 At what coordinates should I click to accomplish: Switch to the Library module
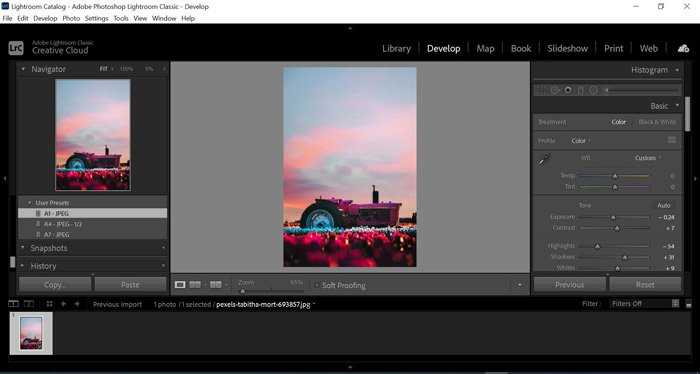[x=396, y=49]
